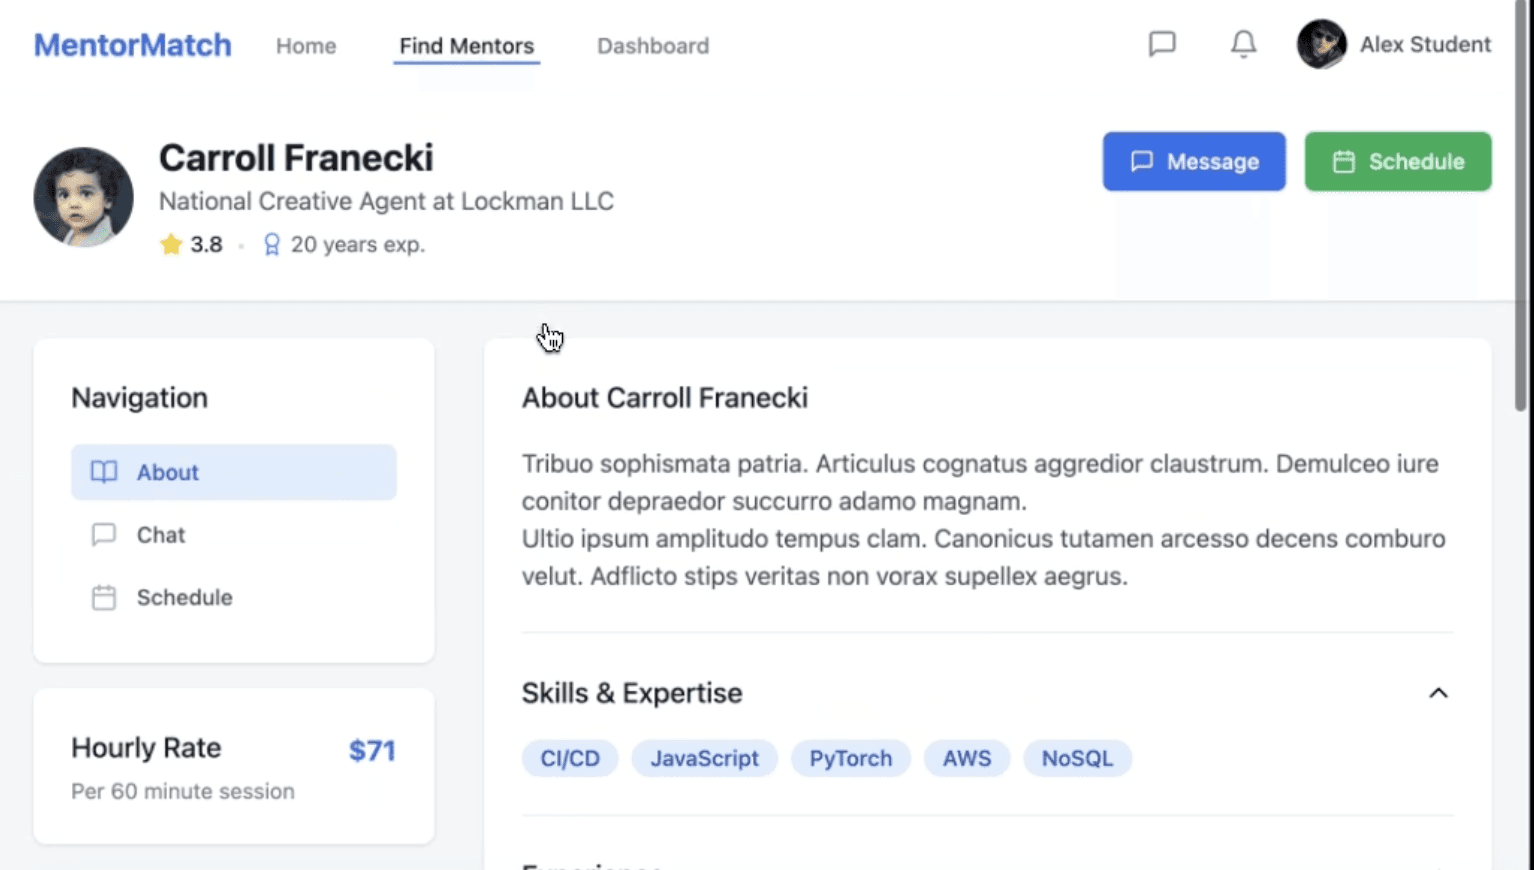
Task: Click the experience ribbon badge icon
Action: click(271, 244)
